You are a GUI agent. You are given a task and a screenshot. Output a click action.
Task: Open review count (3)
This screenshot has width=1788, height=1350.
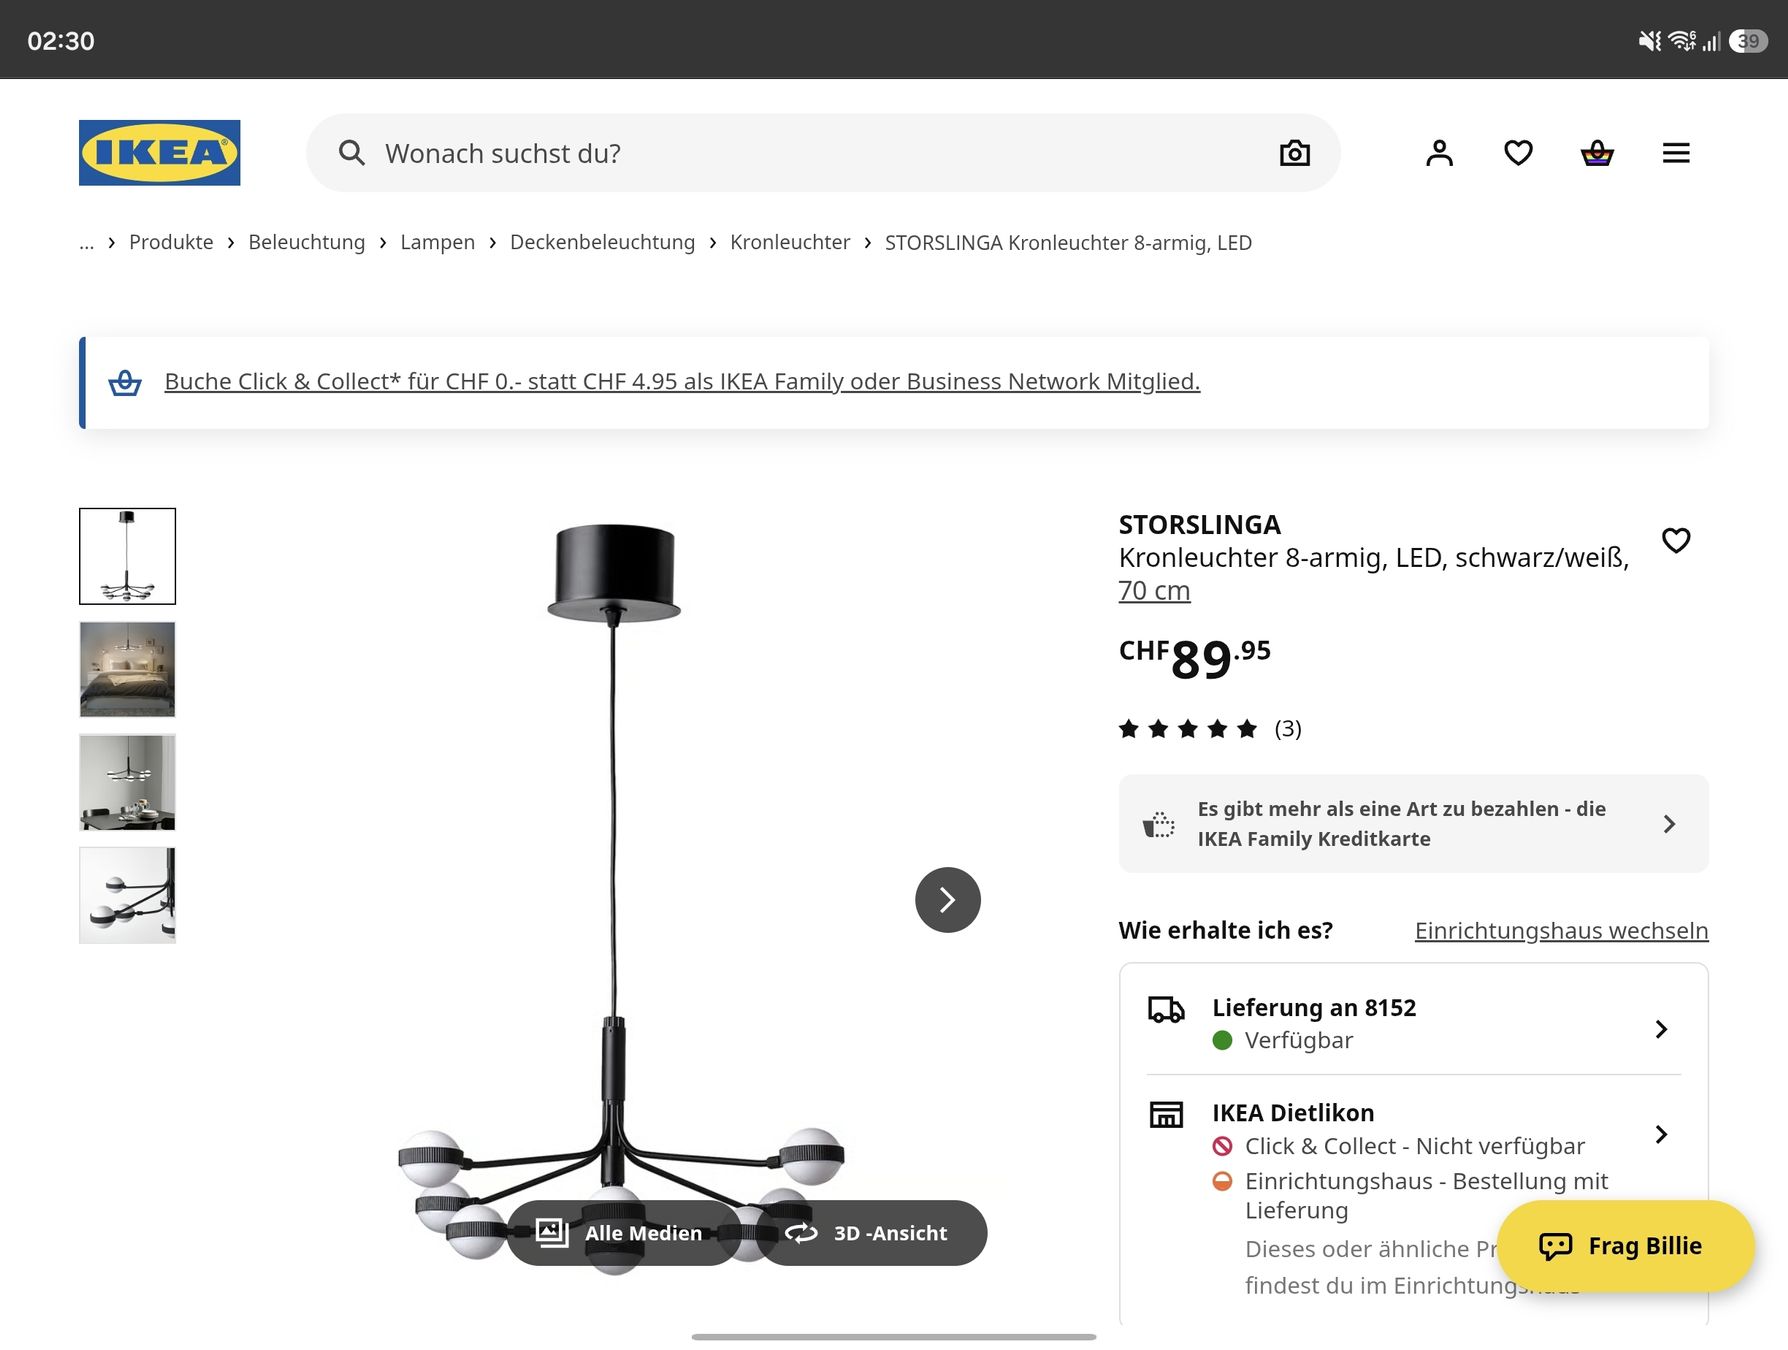(1288, 729)
